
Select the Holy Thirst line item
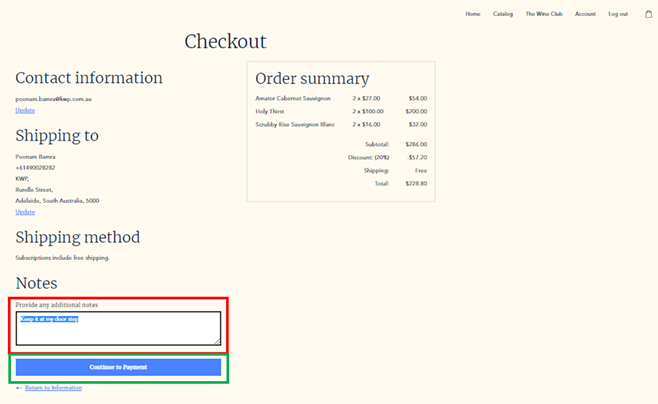(270, 111)
